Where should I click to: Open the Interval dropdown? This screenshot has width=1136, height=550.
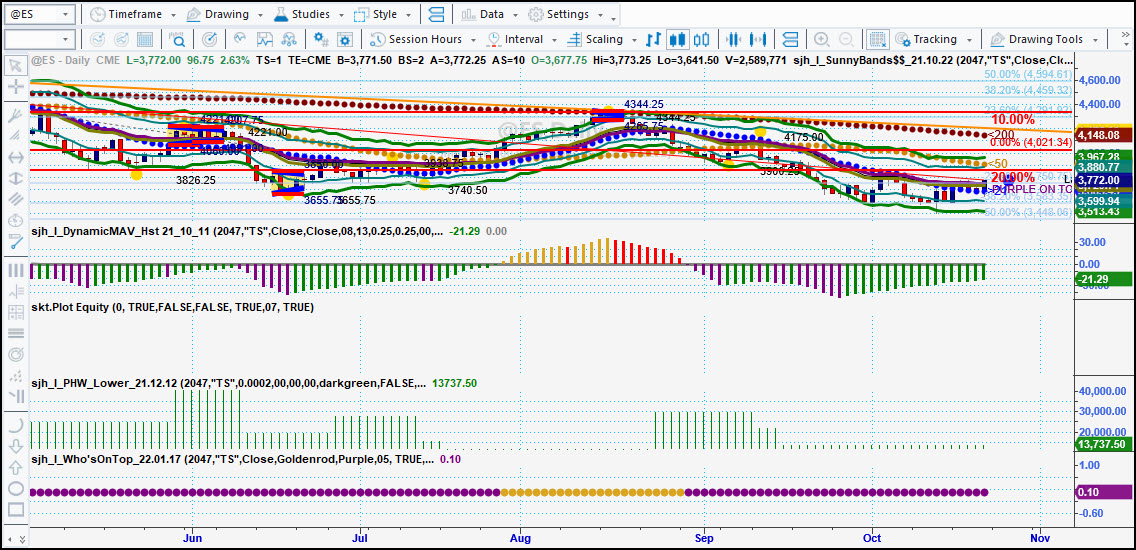point(522,39)
